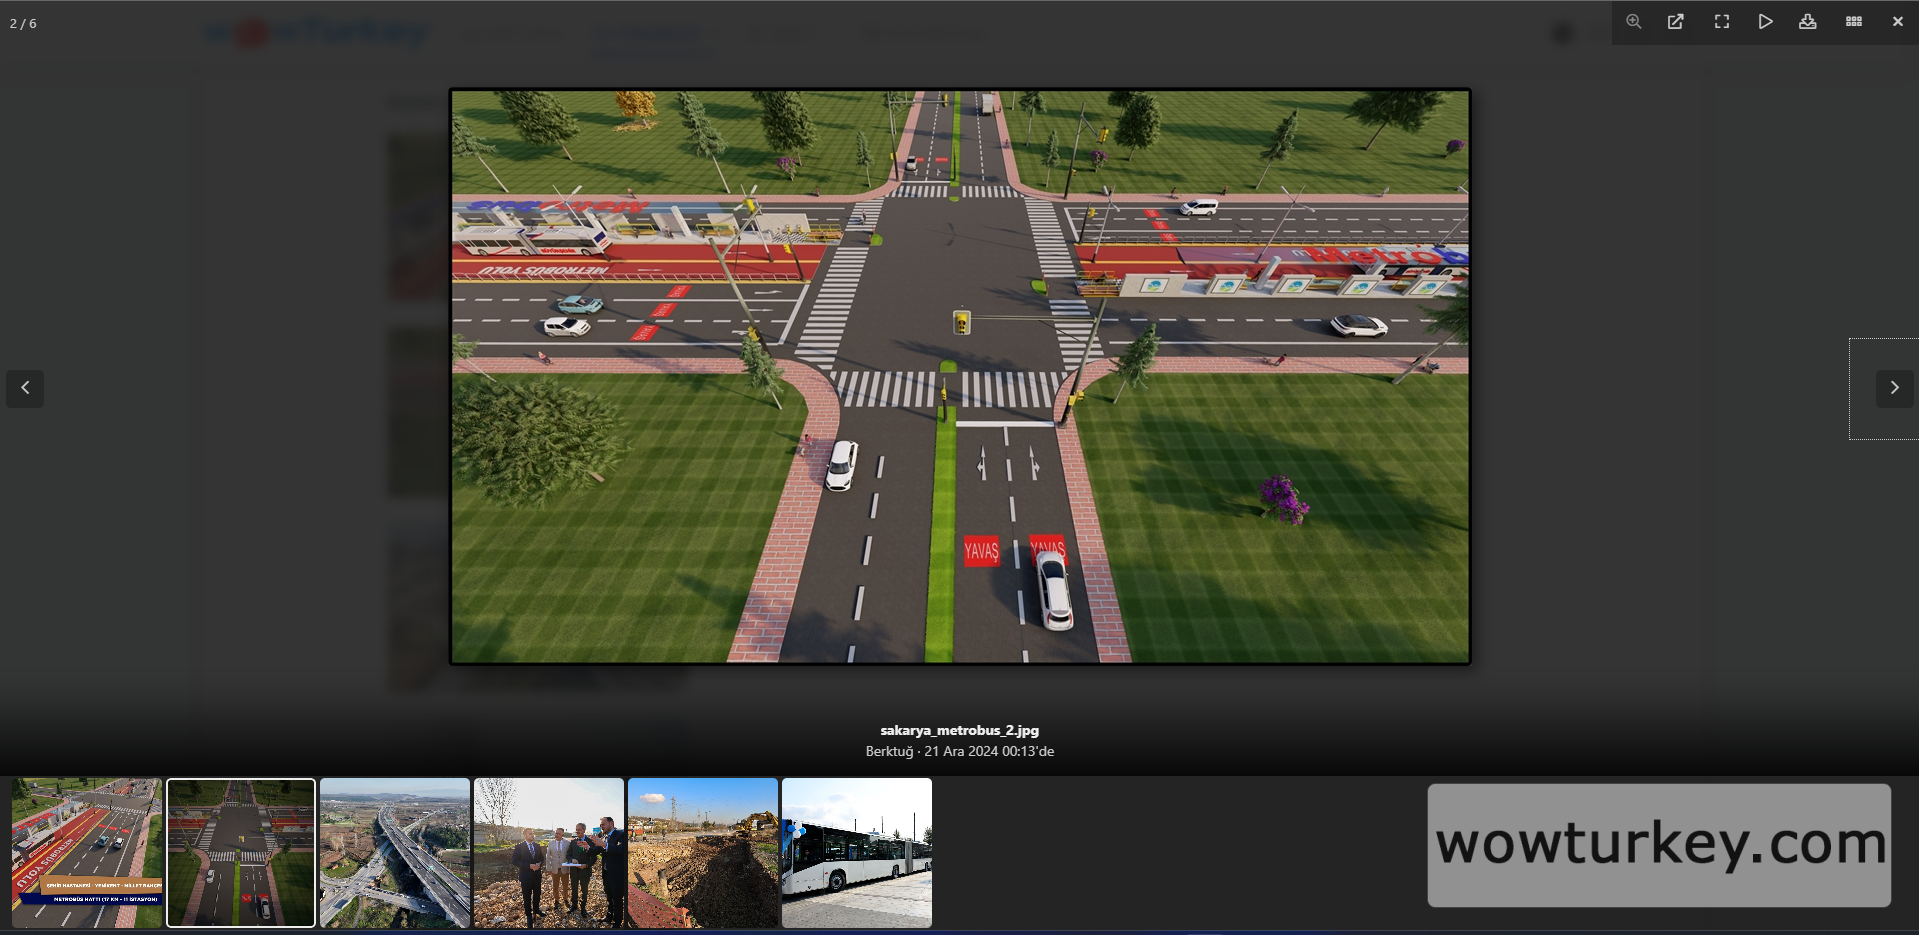View the excavation site photo thumbnail
Image resolution: width=1919 pixels, height=935 pixels.
[703, 853]
